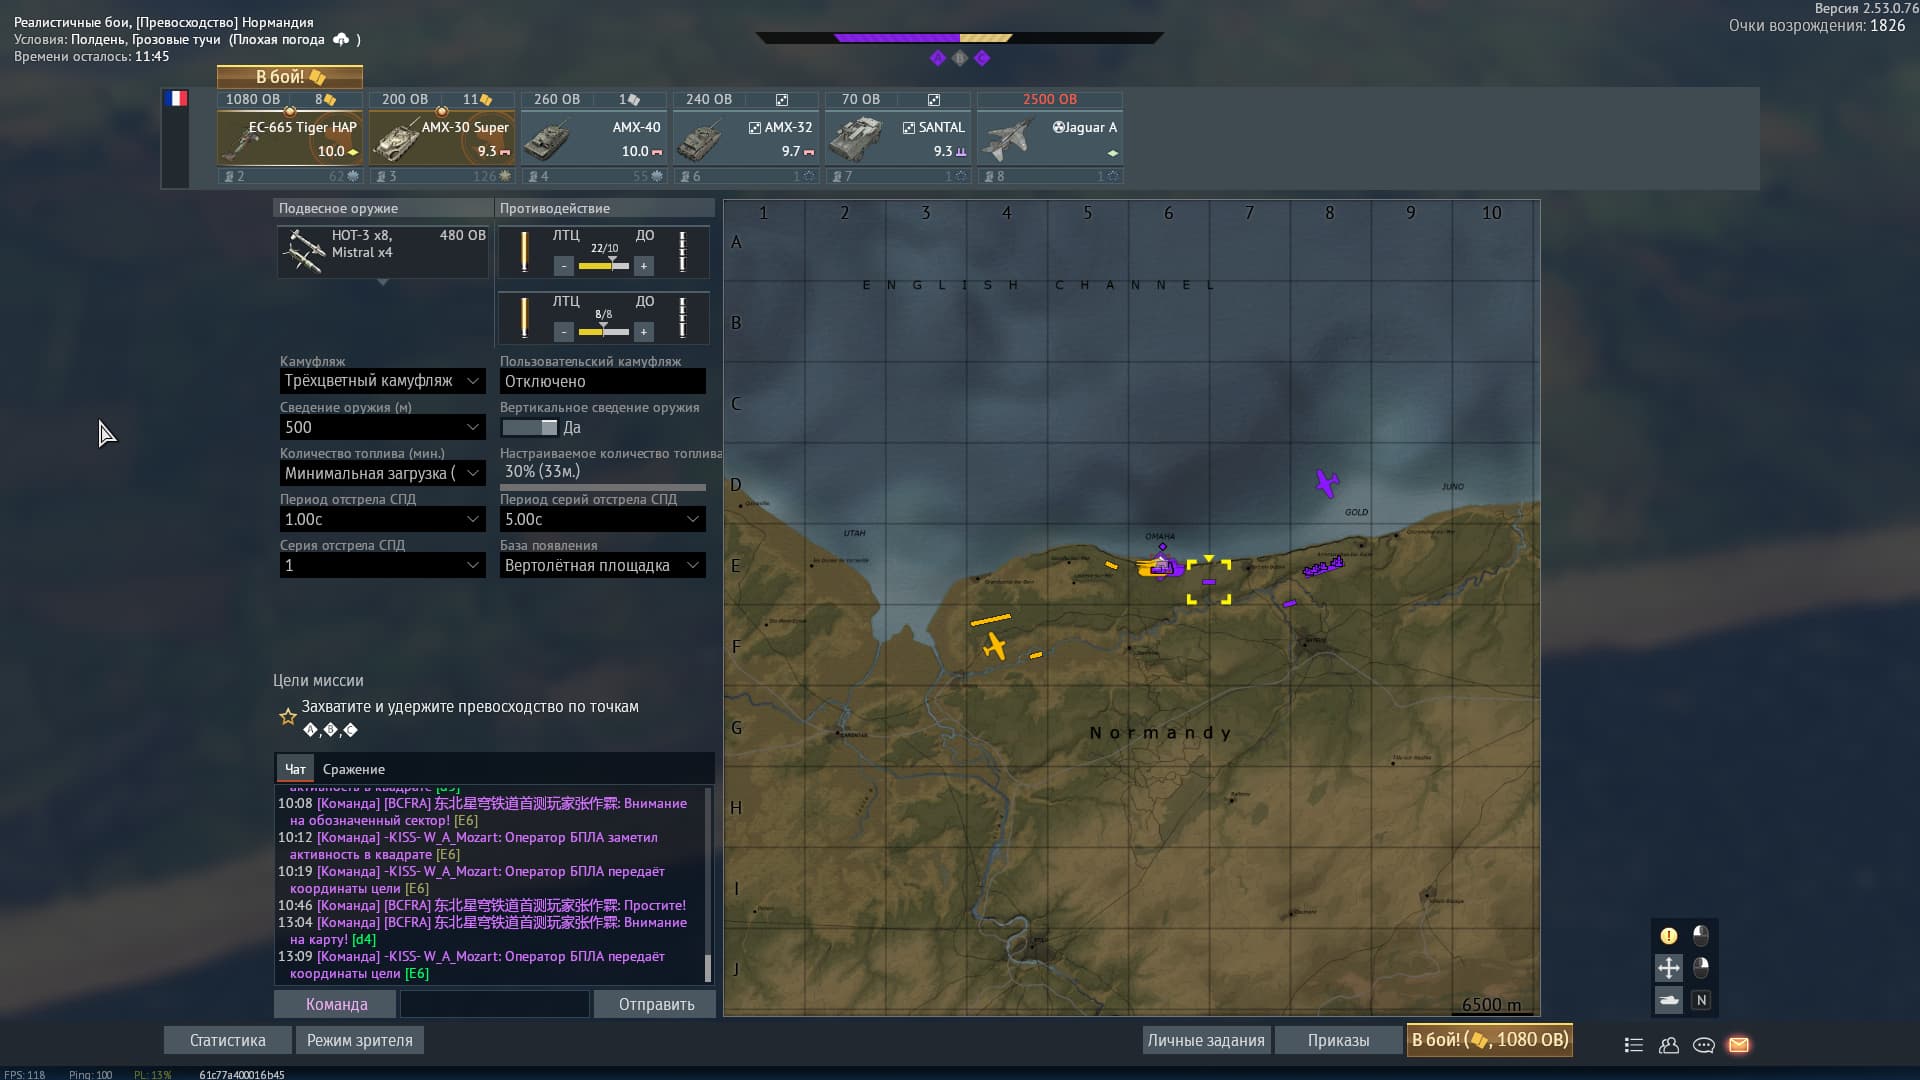Open the bulleted list log icon
This screenshot has height=1080, width=1920.
[1633, 1045]
